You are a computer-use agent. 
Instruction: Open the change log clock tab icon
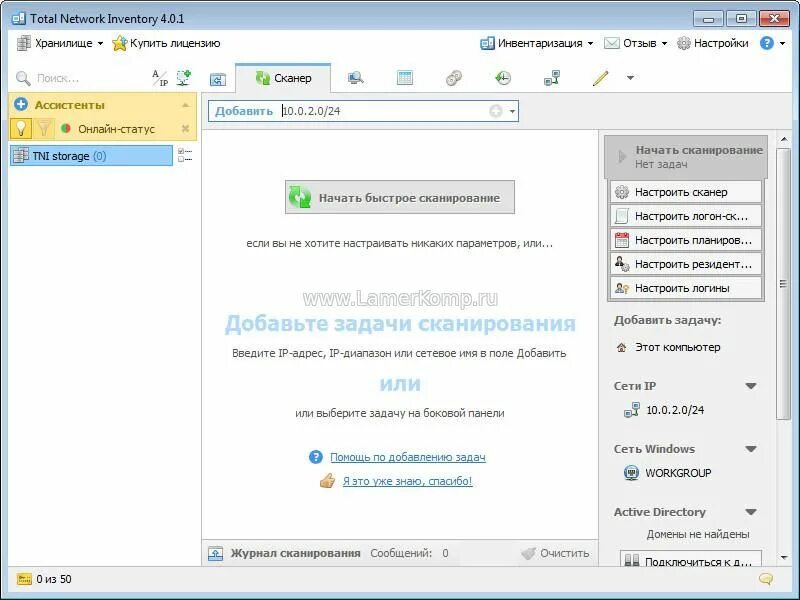[x=503, y=78]
